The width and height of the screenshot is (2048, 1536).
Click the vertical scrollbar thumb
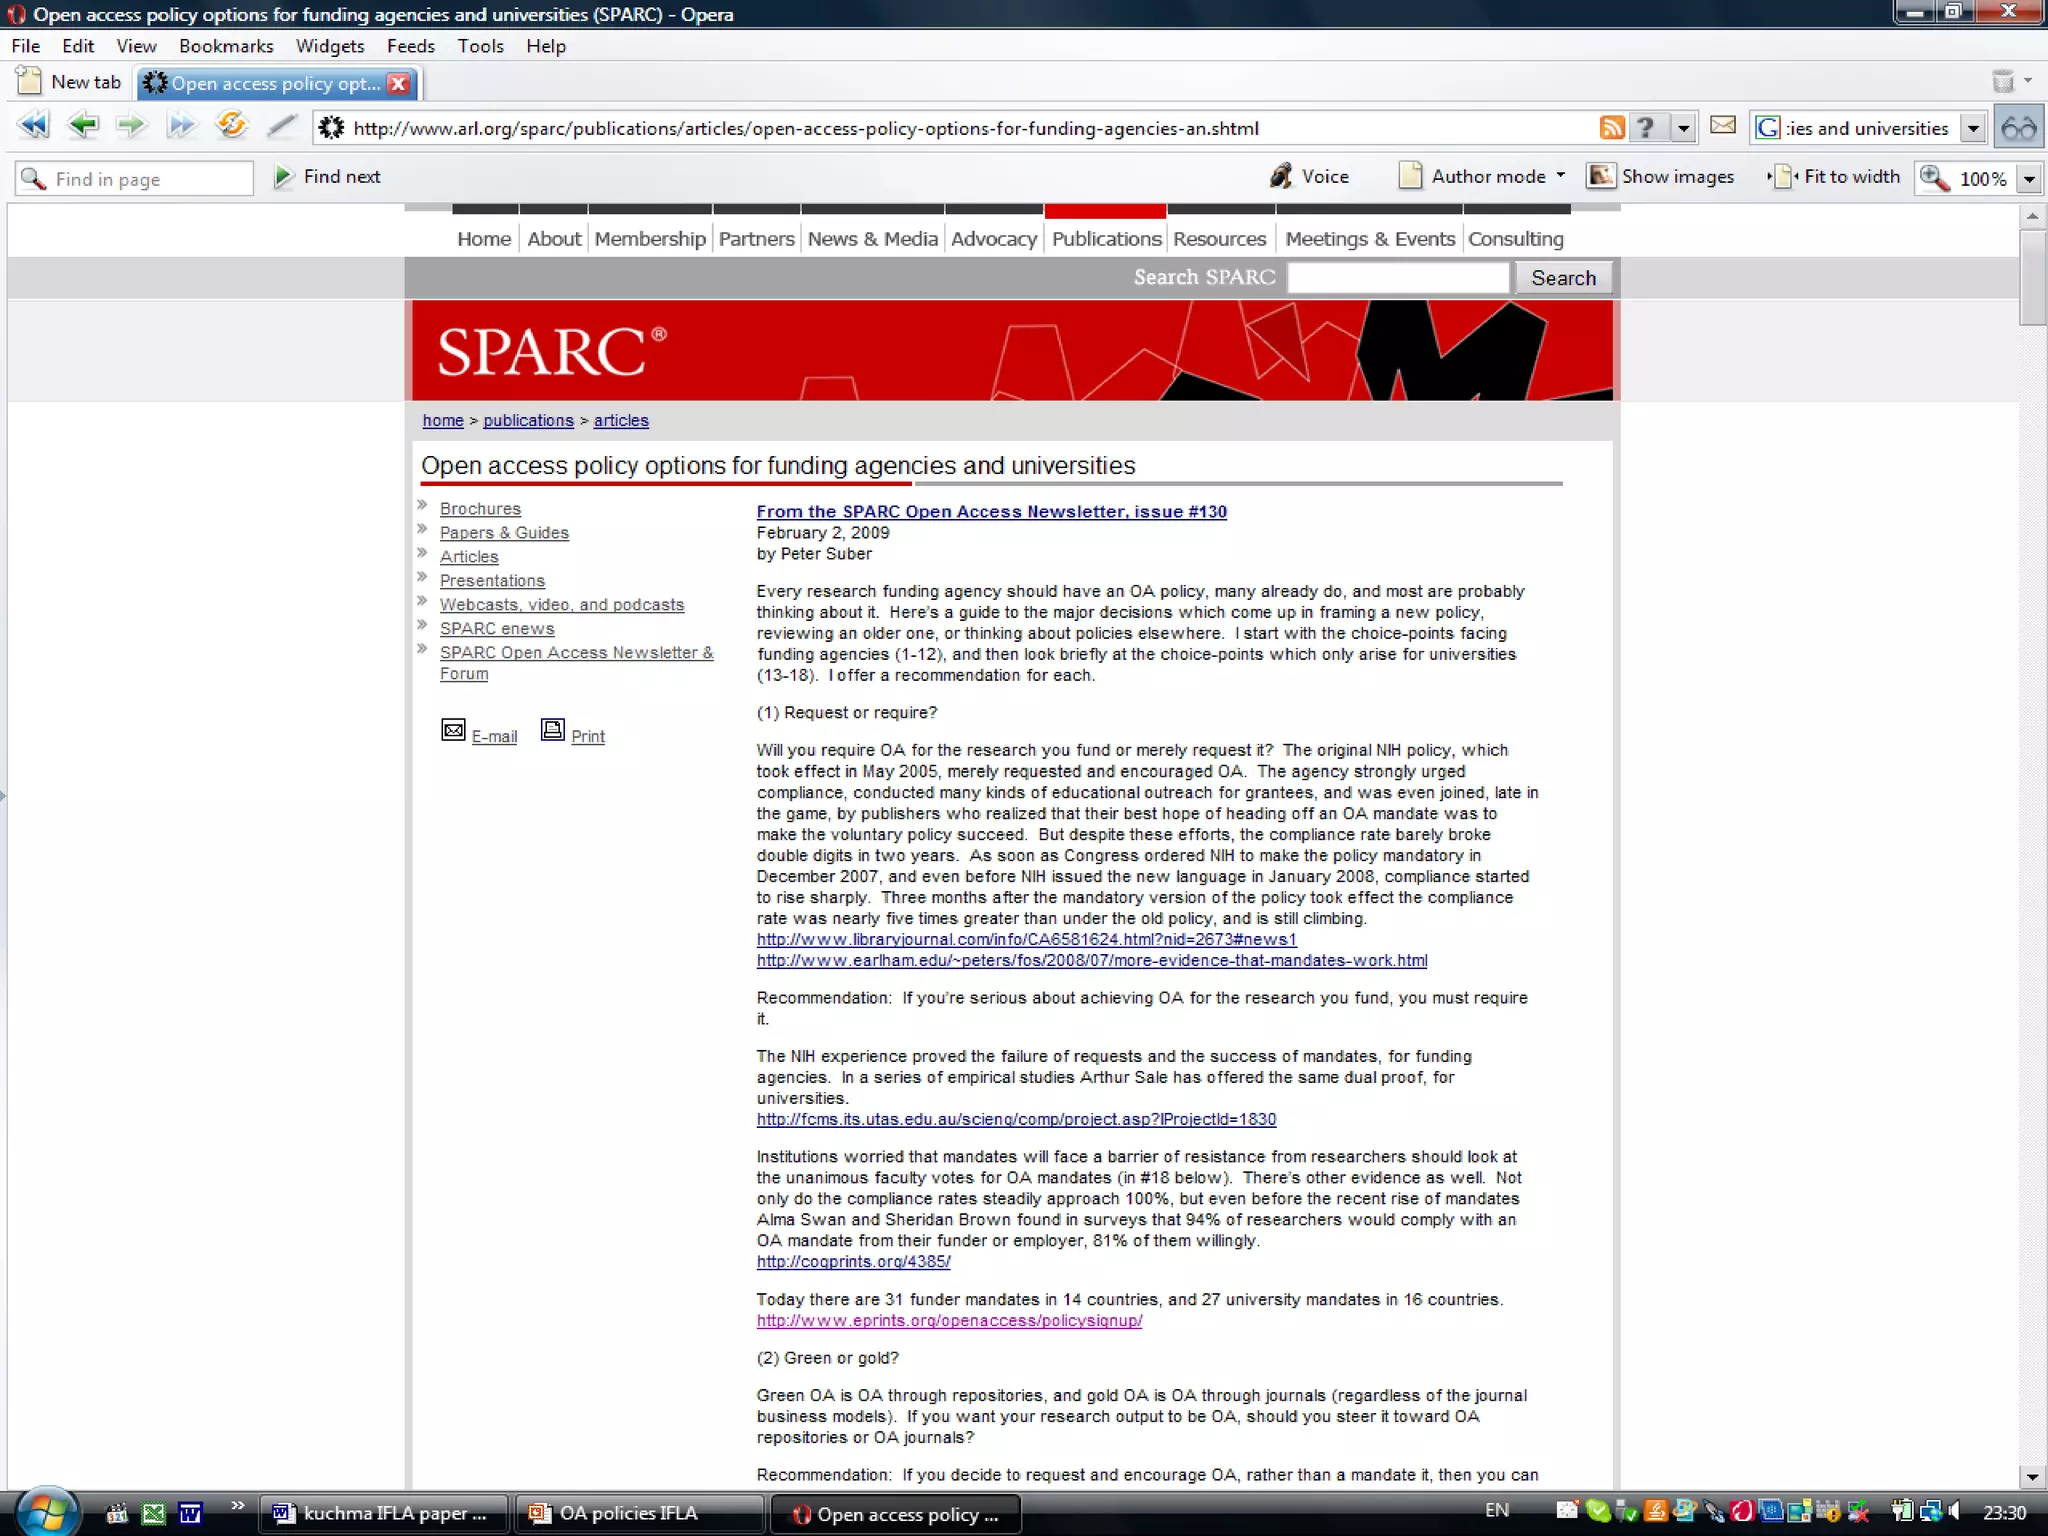(x=2032, y=277)
